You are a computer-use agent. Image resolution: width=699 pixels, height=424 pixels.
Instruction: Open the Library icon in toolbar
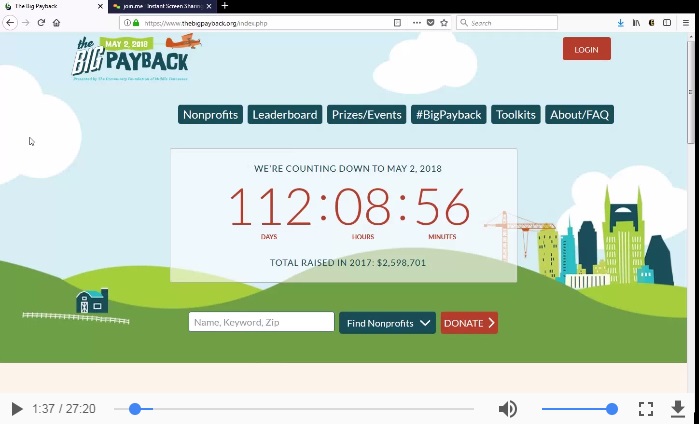click(636, 23)
